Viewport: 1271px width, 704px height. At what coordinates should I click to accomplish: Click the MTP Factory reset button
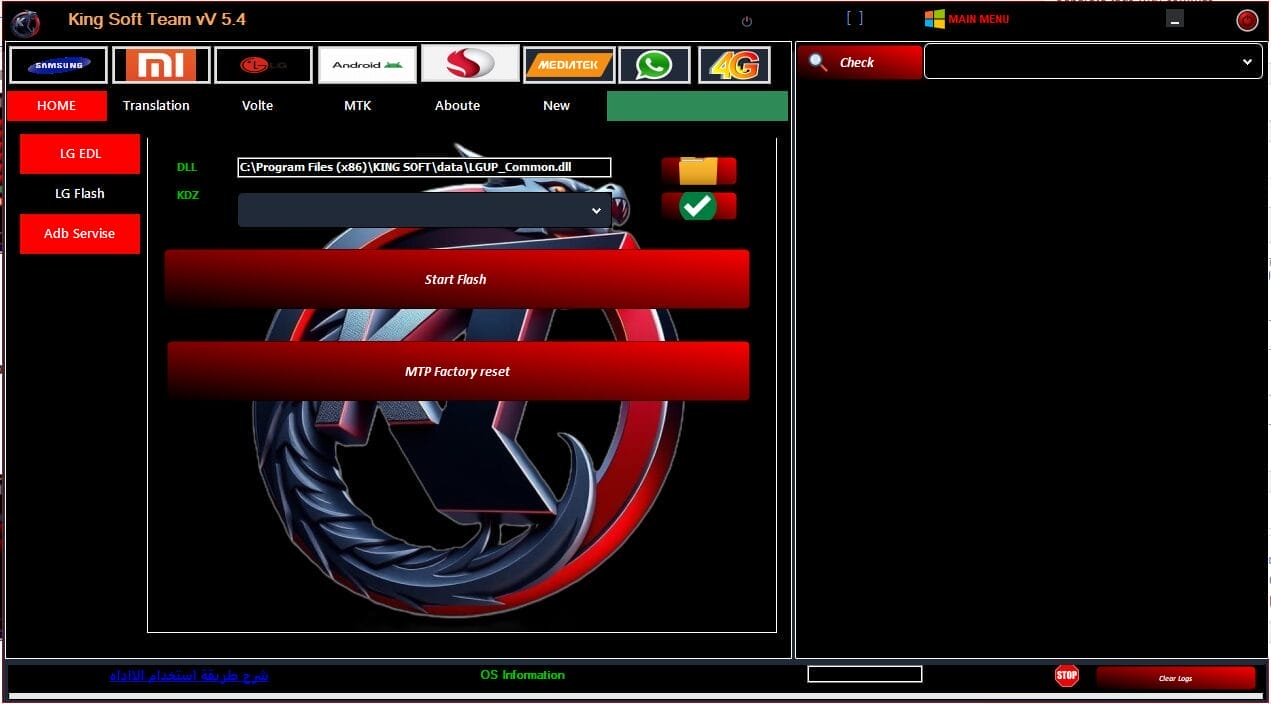tap(458, 371)
